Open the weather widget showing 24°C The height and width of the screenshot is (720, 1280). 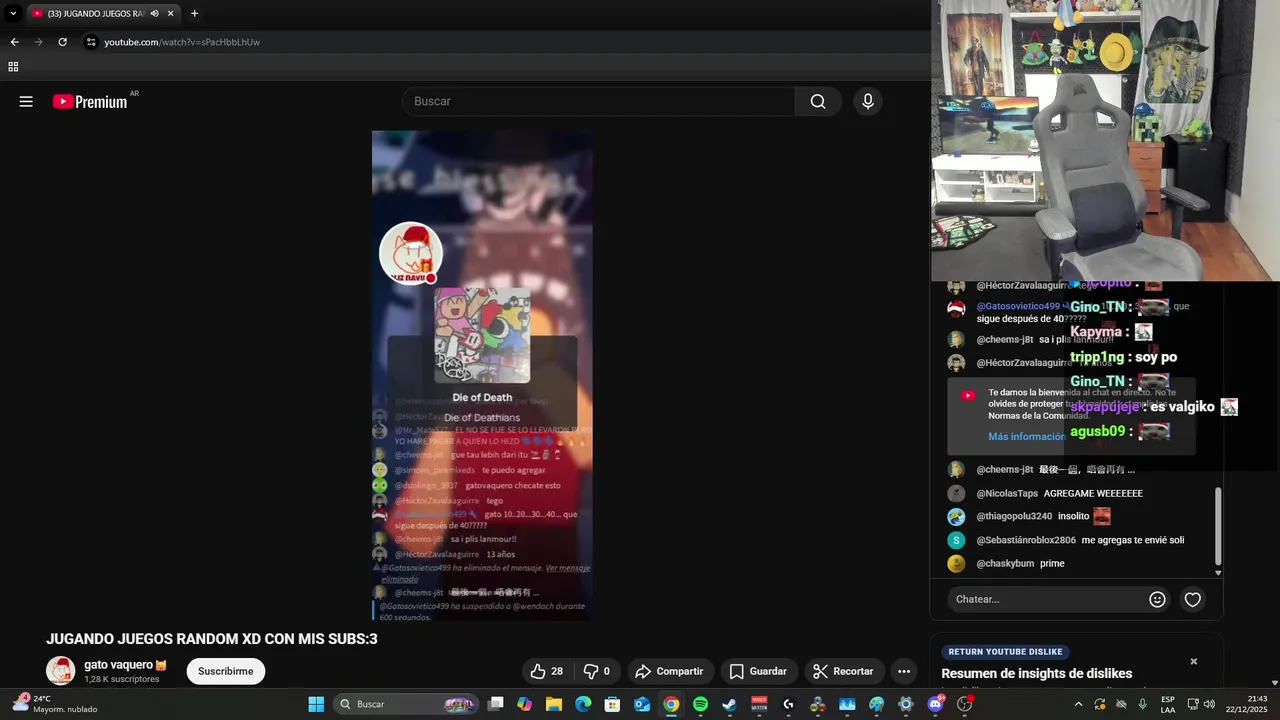coord(56,704)
